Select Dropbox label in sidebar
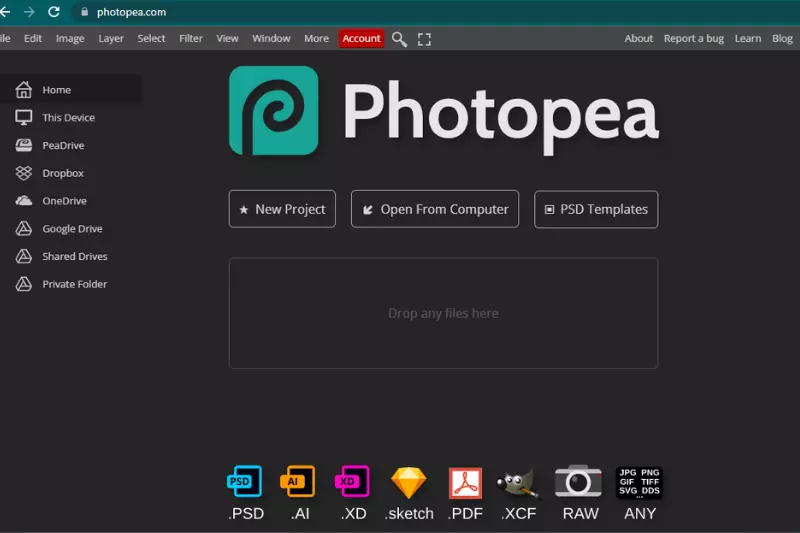This screenshot has height=533, width=800. click(63, 173)
